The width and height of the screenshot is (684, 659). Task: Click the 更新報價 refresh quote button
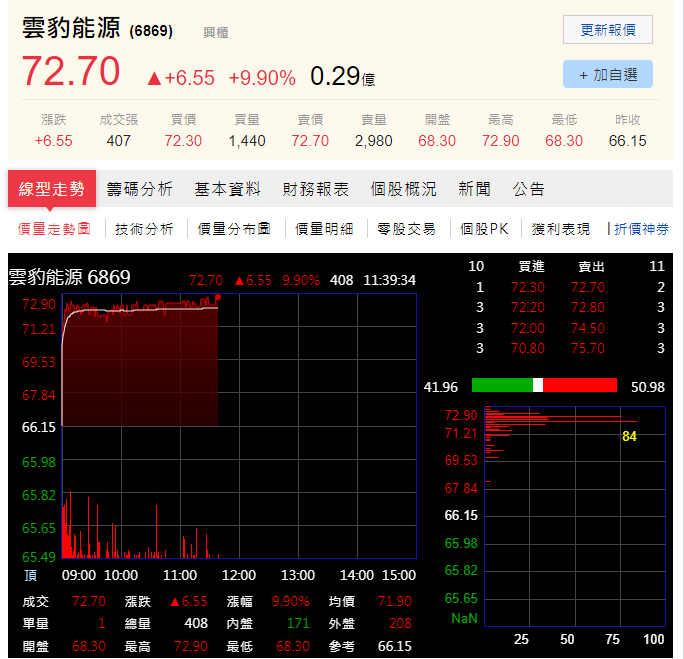tap(608, 30)
